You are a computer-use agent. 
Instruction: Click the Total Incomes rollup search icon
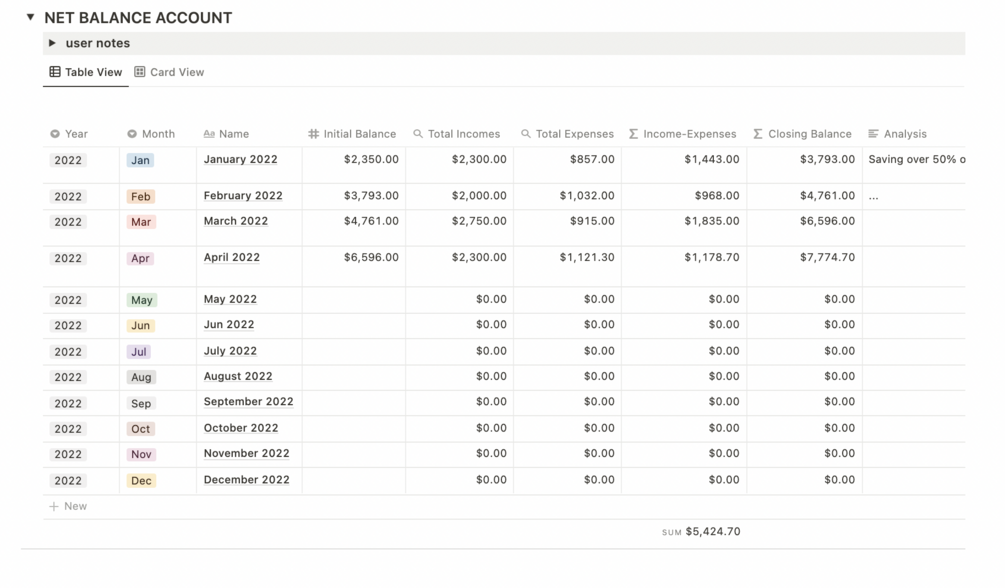click(418, 134)
